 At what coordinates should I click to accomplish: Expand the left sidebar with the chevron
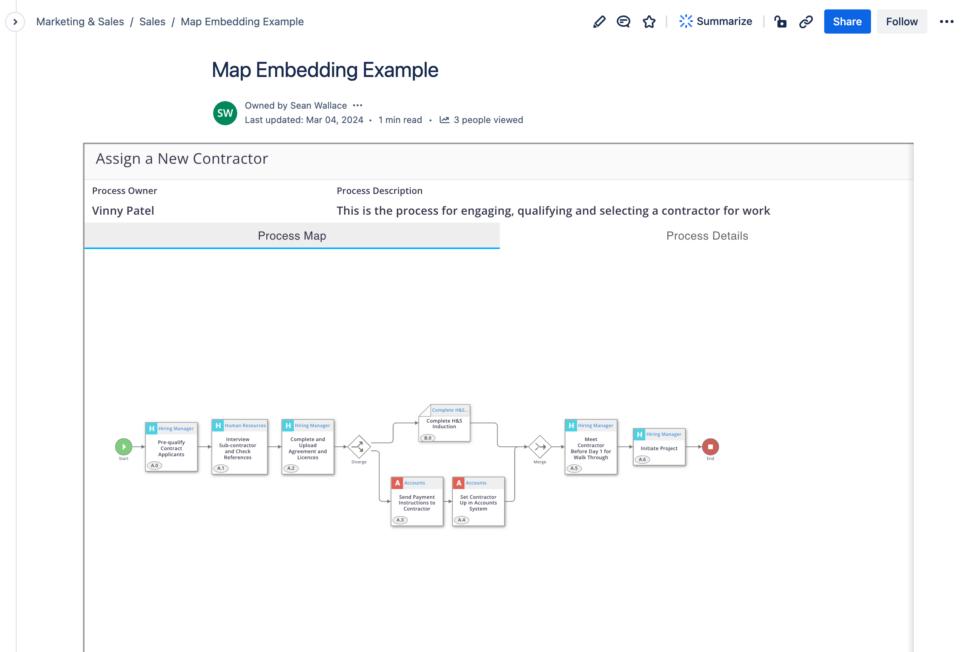coord(15,21)
